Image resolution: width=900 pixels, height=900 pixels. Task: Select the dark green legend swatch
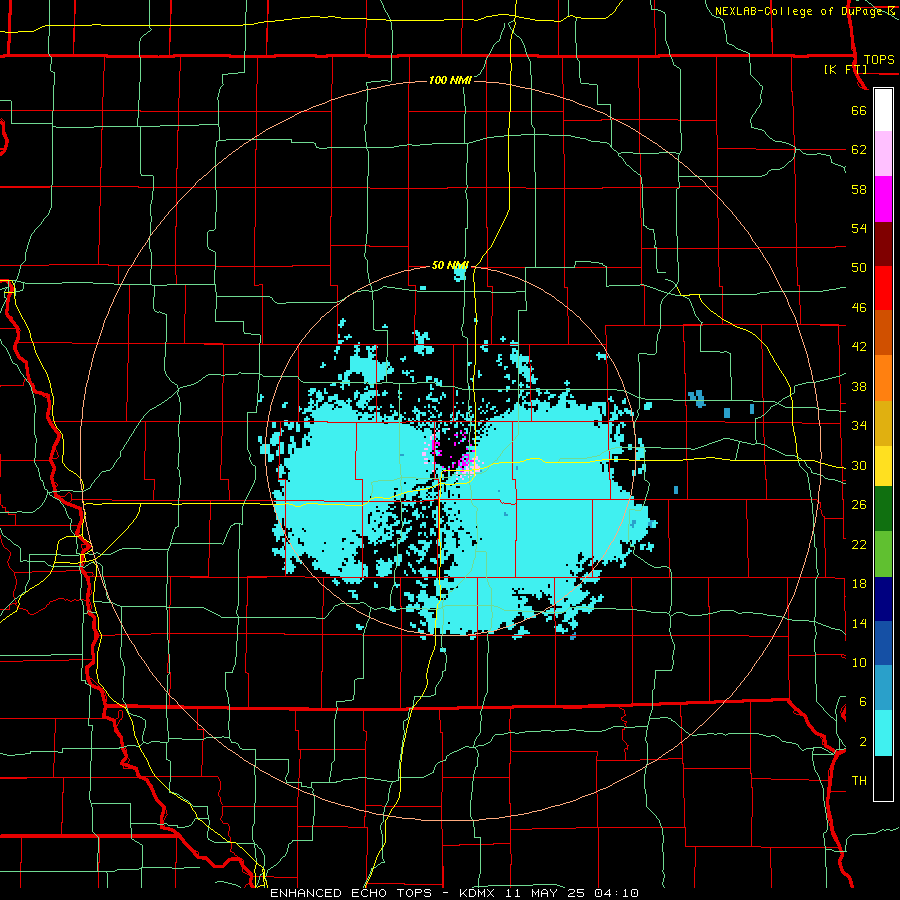coord(883,509)
